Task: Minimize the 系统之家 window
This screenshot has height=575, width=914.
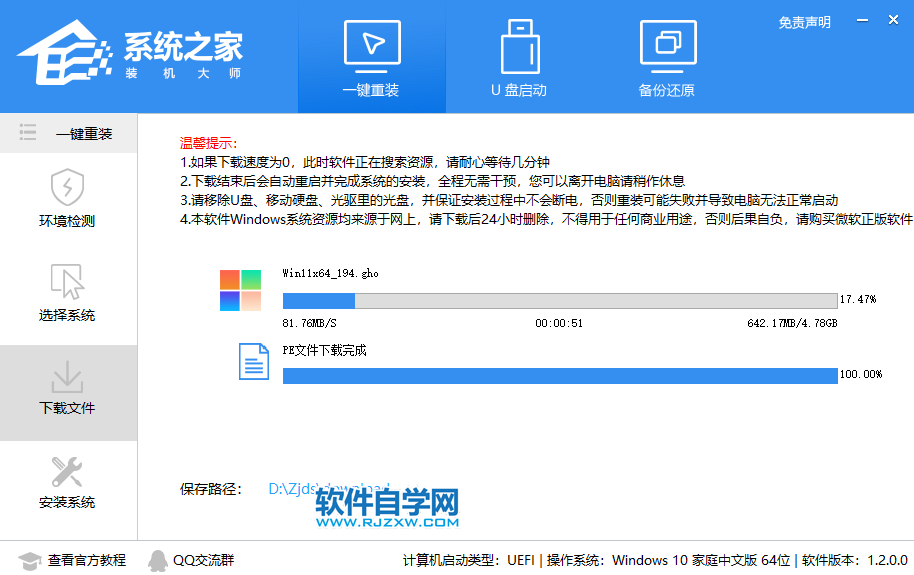Action: (862, 20)
